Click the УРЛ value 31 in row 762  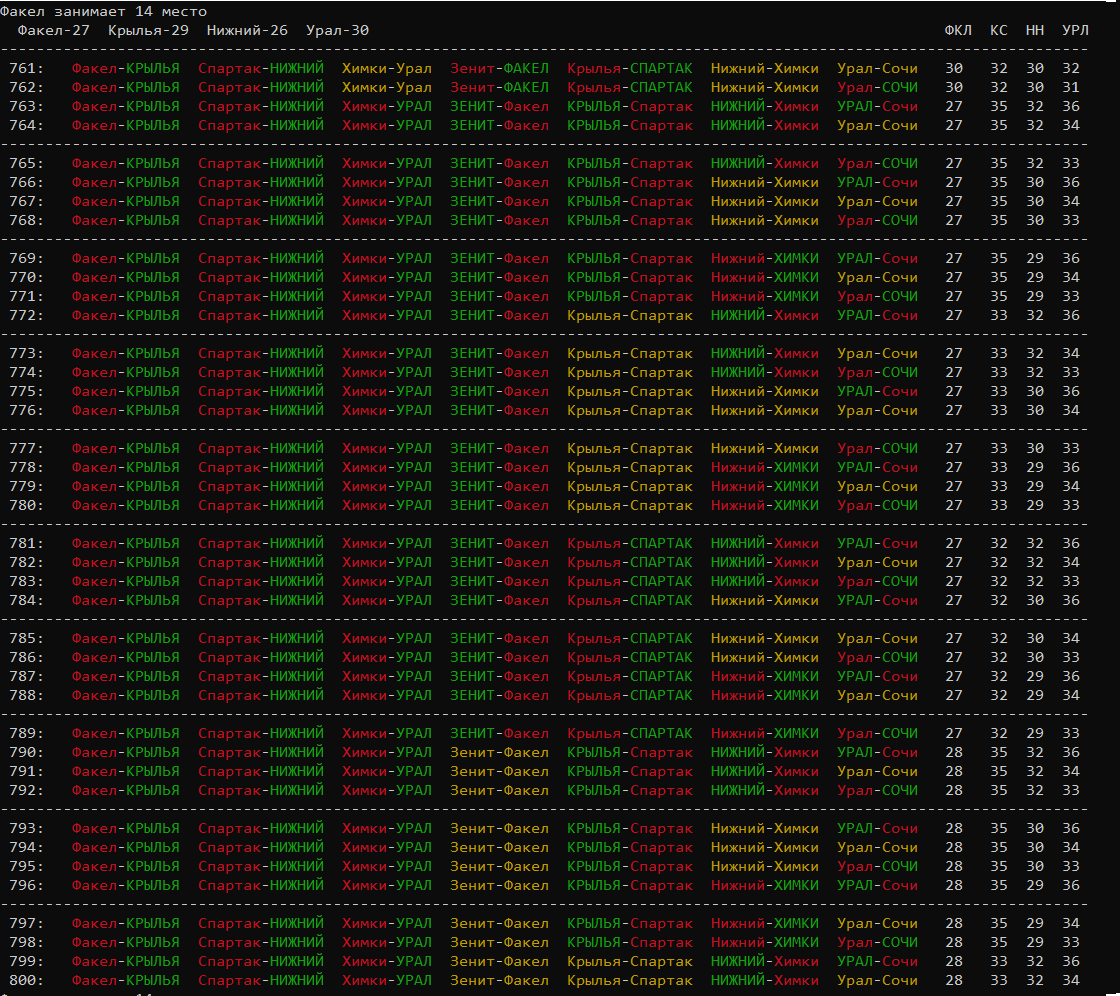(x=1071, y=87)
